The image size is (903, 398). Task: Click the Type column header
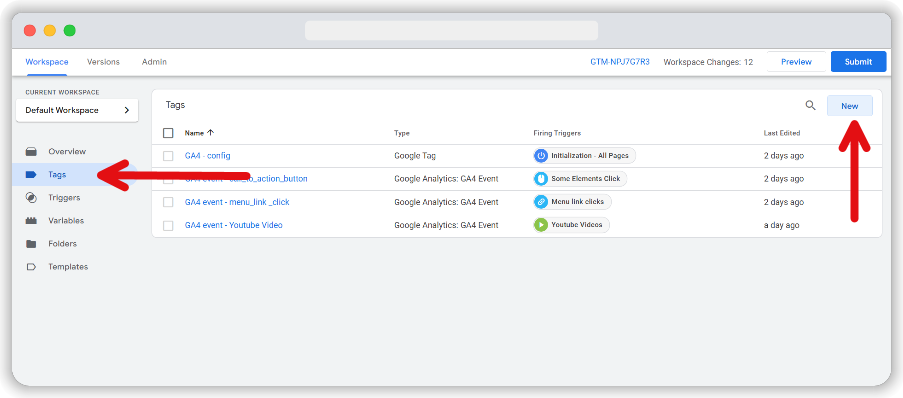(x=402, y=133)
